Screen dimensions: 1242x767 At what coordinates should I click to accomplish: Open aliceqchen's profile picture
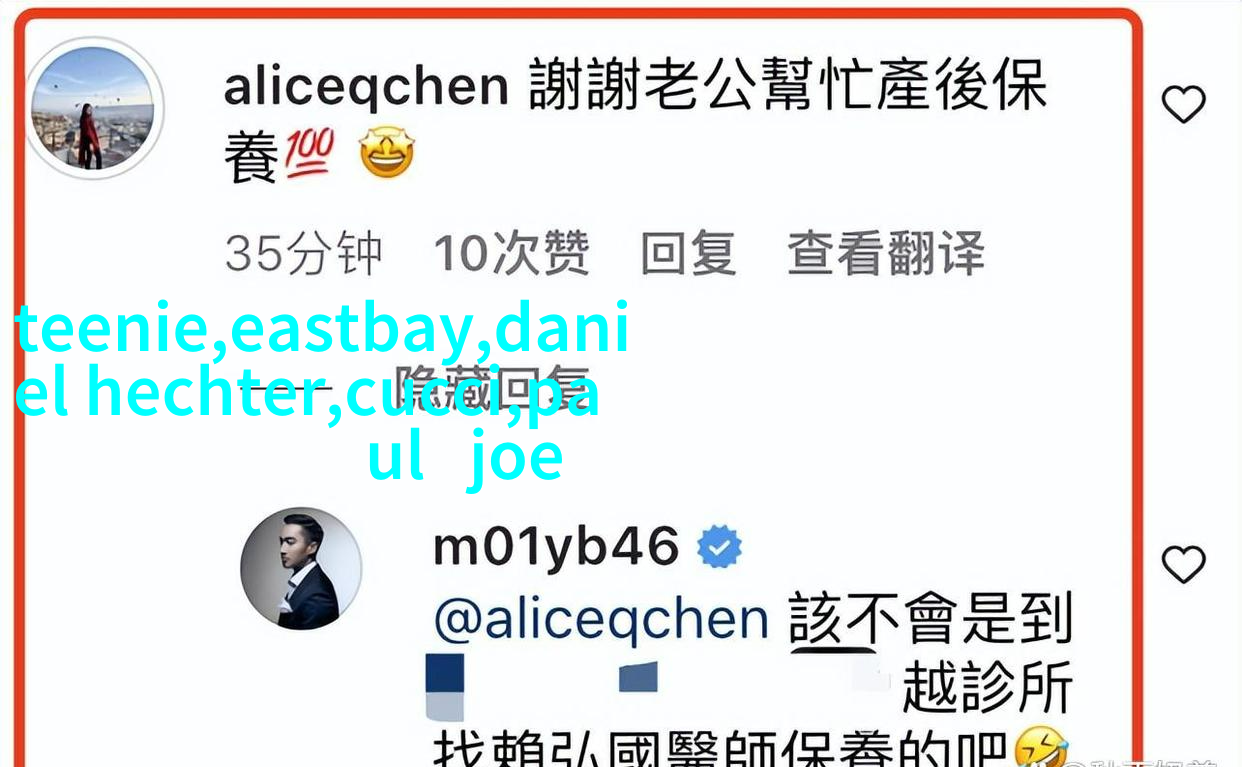[93, 109]
